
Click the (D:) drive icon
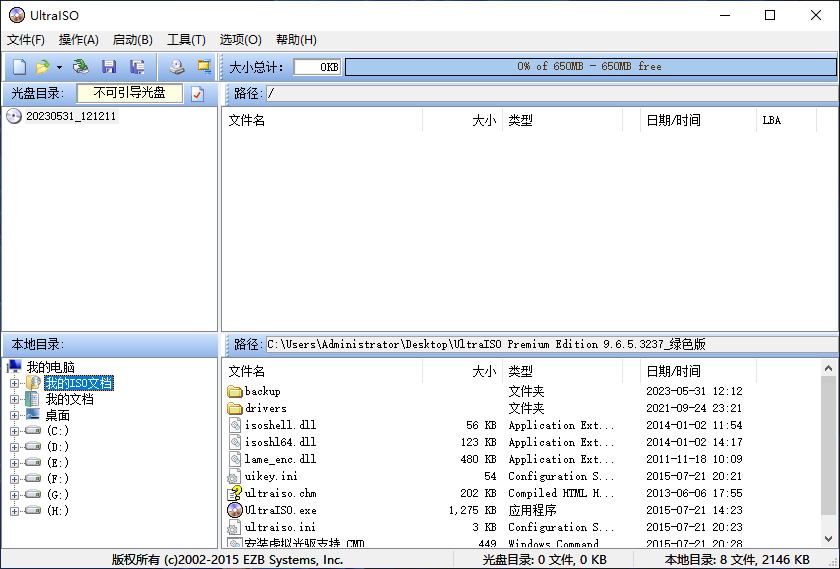[33, 446]
